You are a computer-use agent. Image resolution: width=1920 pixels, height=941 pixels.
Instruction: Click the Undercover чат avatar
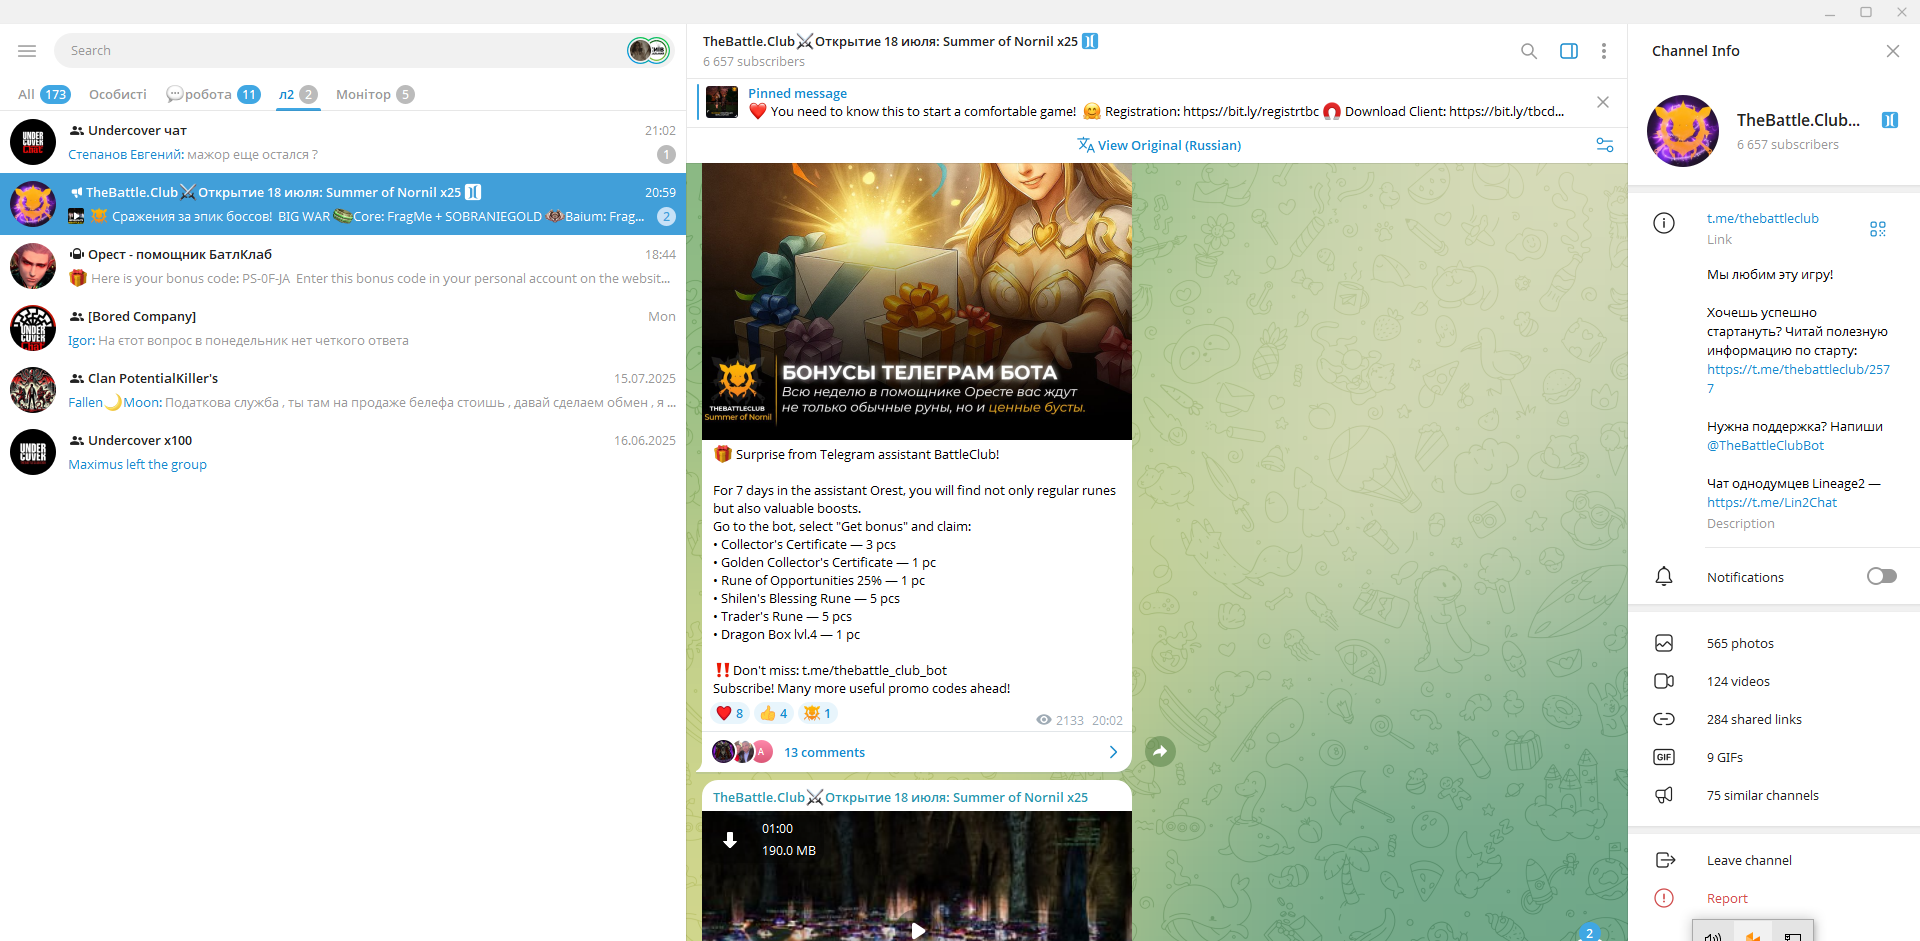click(x=33, y=142)
